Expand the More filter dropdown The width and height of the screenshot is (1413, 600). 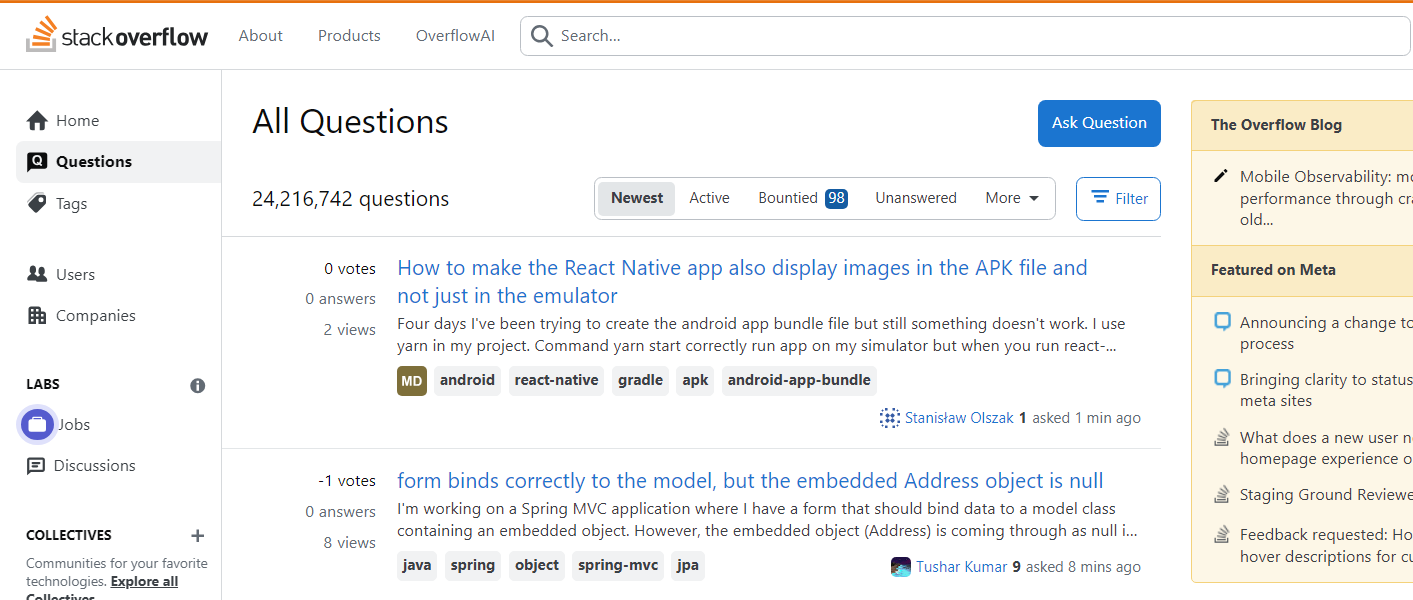tap(1011, 197)
